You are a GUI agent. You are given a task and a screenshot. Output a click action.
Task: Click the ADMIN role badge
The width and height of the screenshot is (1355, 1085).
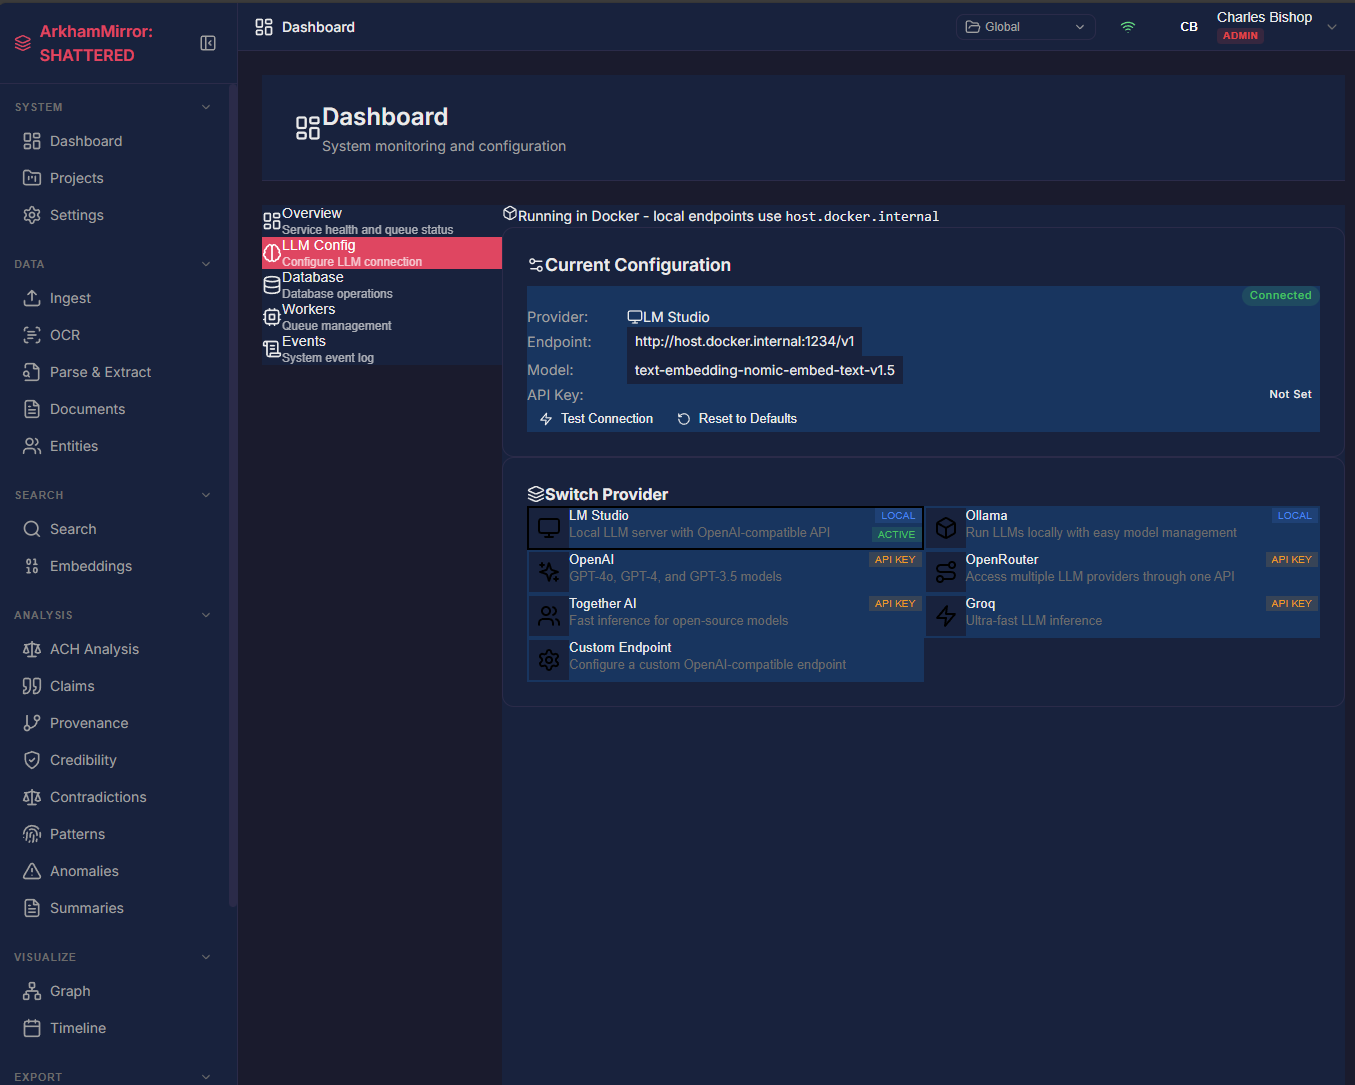[1240, 36]
